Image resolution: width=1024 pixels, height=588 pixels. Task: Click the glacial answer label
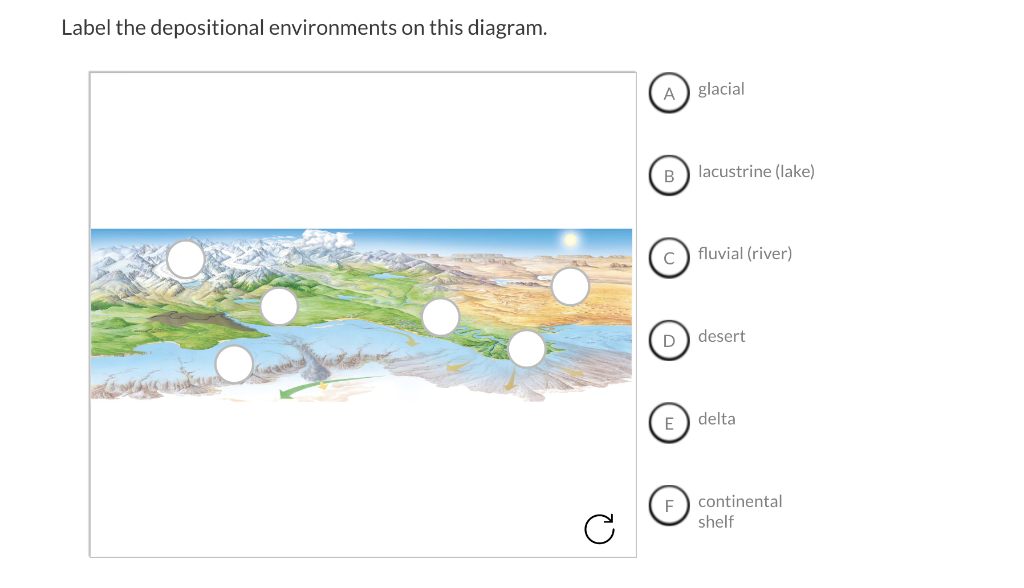click(722, 89)
